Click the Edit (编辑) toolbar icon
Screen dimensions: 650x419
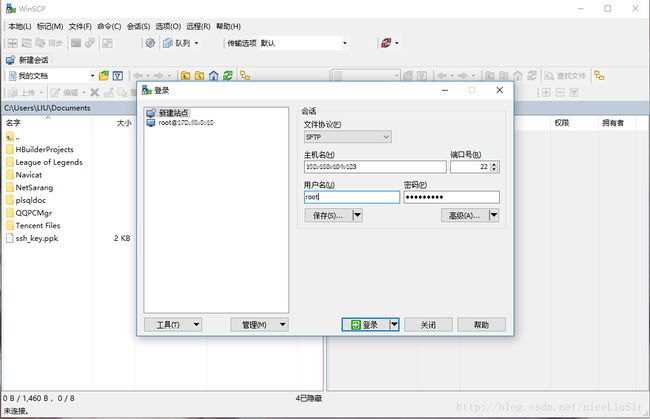coord(64,92)
